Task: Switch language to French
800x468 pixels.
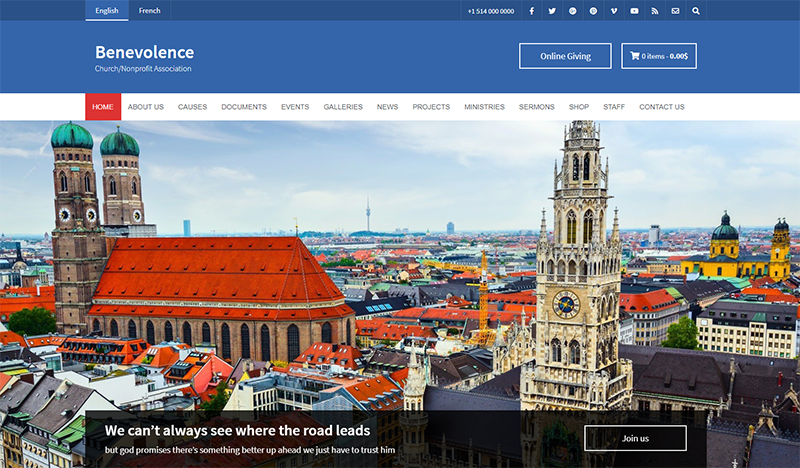Action: (x=149, y=10)
